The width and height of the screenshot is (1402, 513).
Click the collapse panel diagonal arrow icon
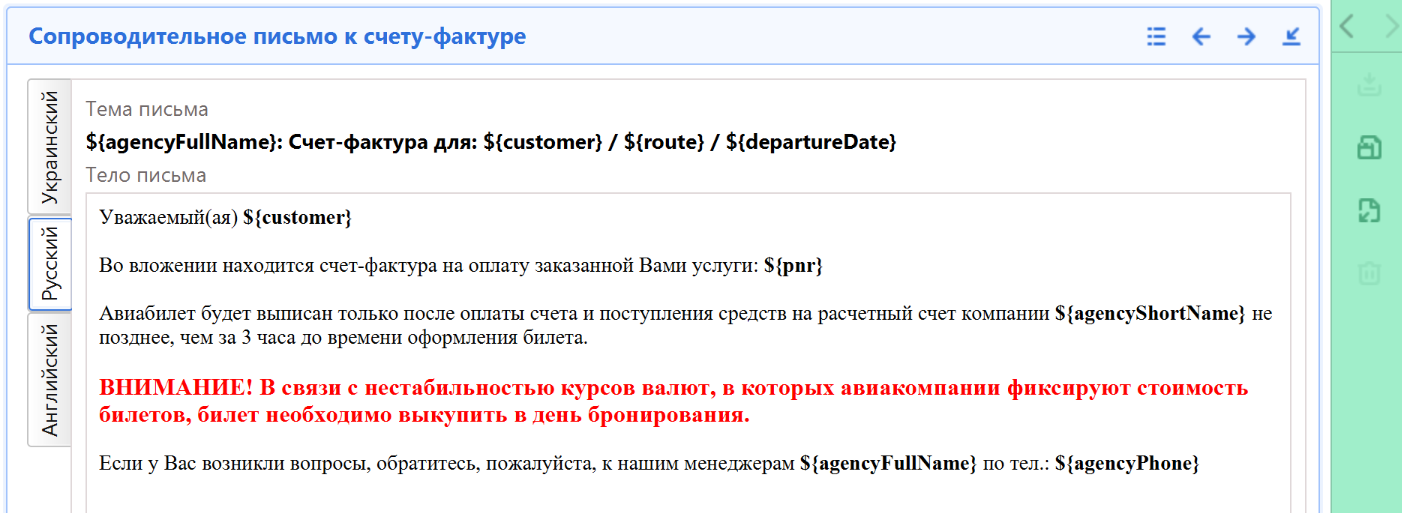pyautogui.click(x=1291, y=37)
